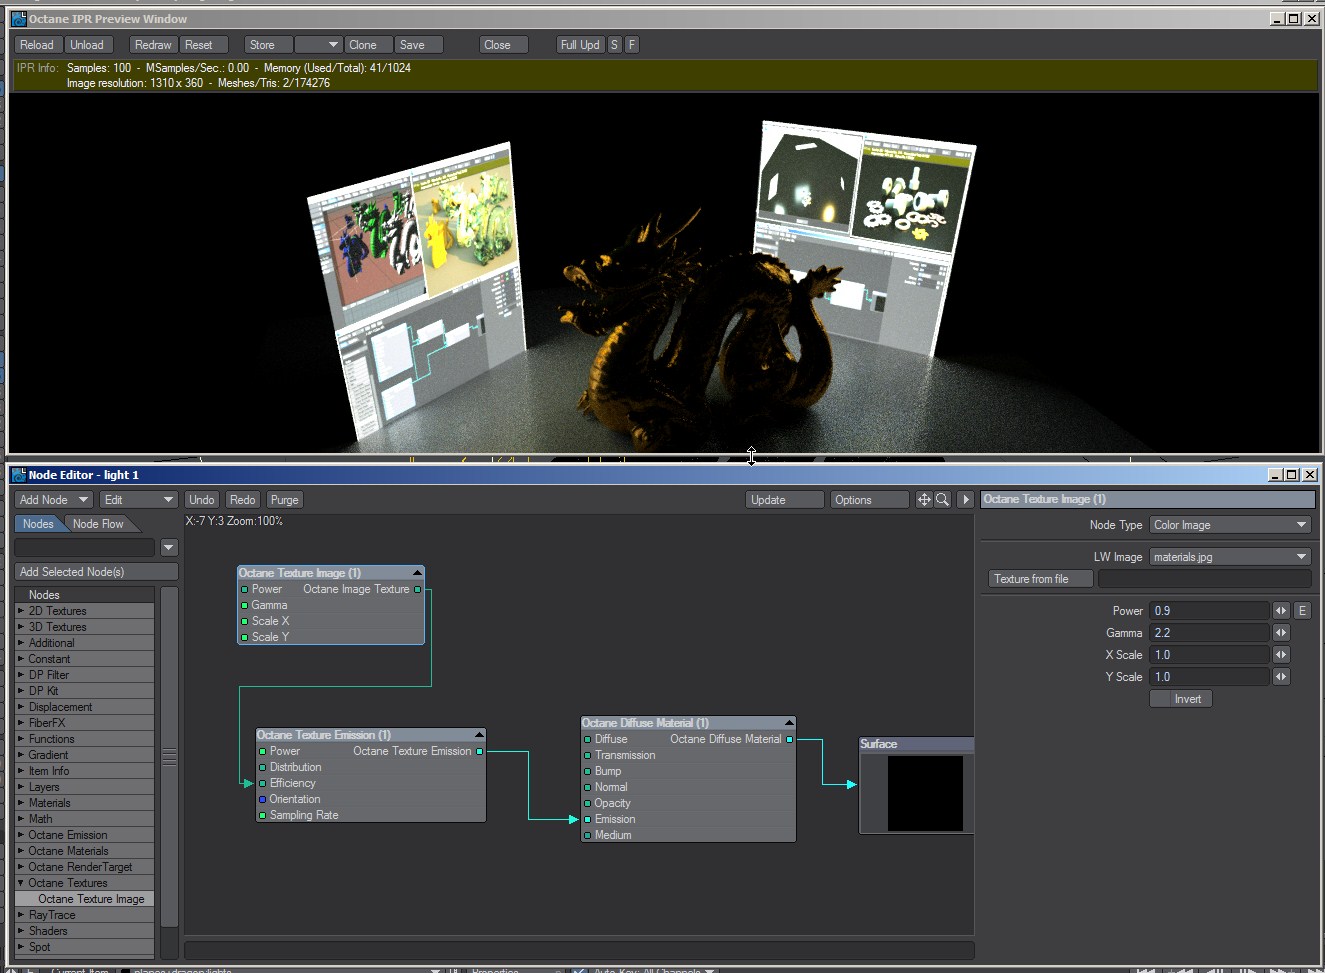This screenshot has width=1325, height=973.
Task: Click Opacity input port on Diffuse Material node
Action: coord(587,803)
